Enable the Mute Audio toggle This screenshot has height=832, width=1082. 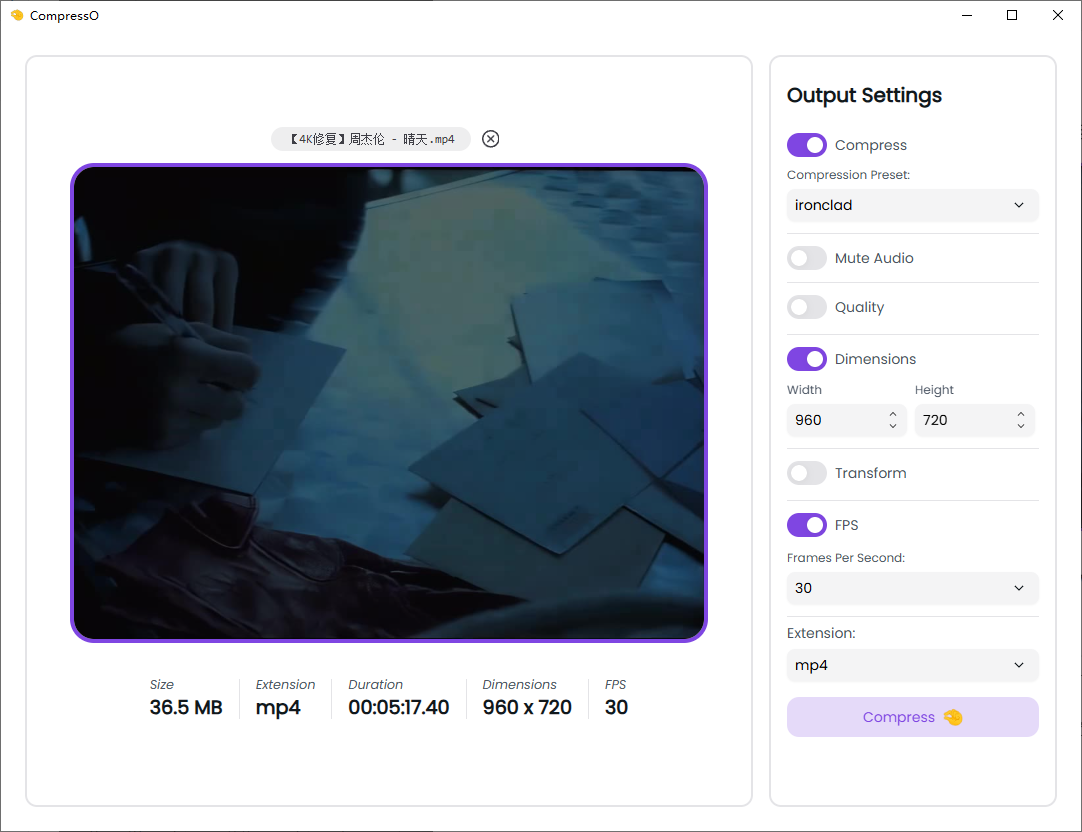pyautogui.click(x=807, y=258)
